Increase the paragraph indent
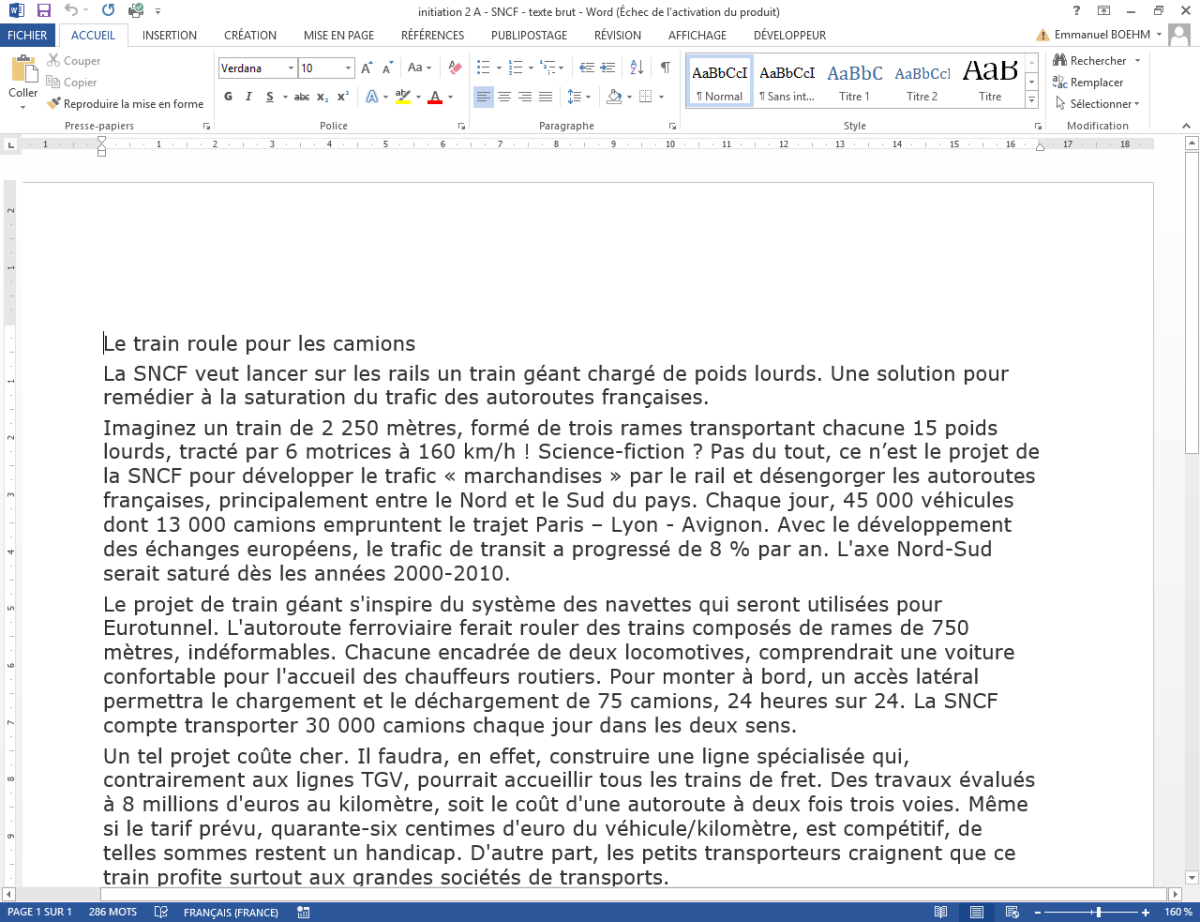The image size is (1200, 922). pyautogui.click(x=609, y=68)
